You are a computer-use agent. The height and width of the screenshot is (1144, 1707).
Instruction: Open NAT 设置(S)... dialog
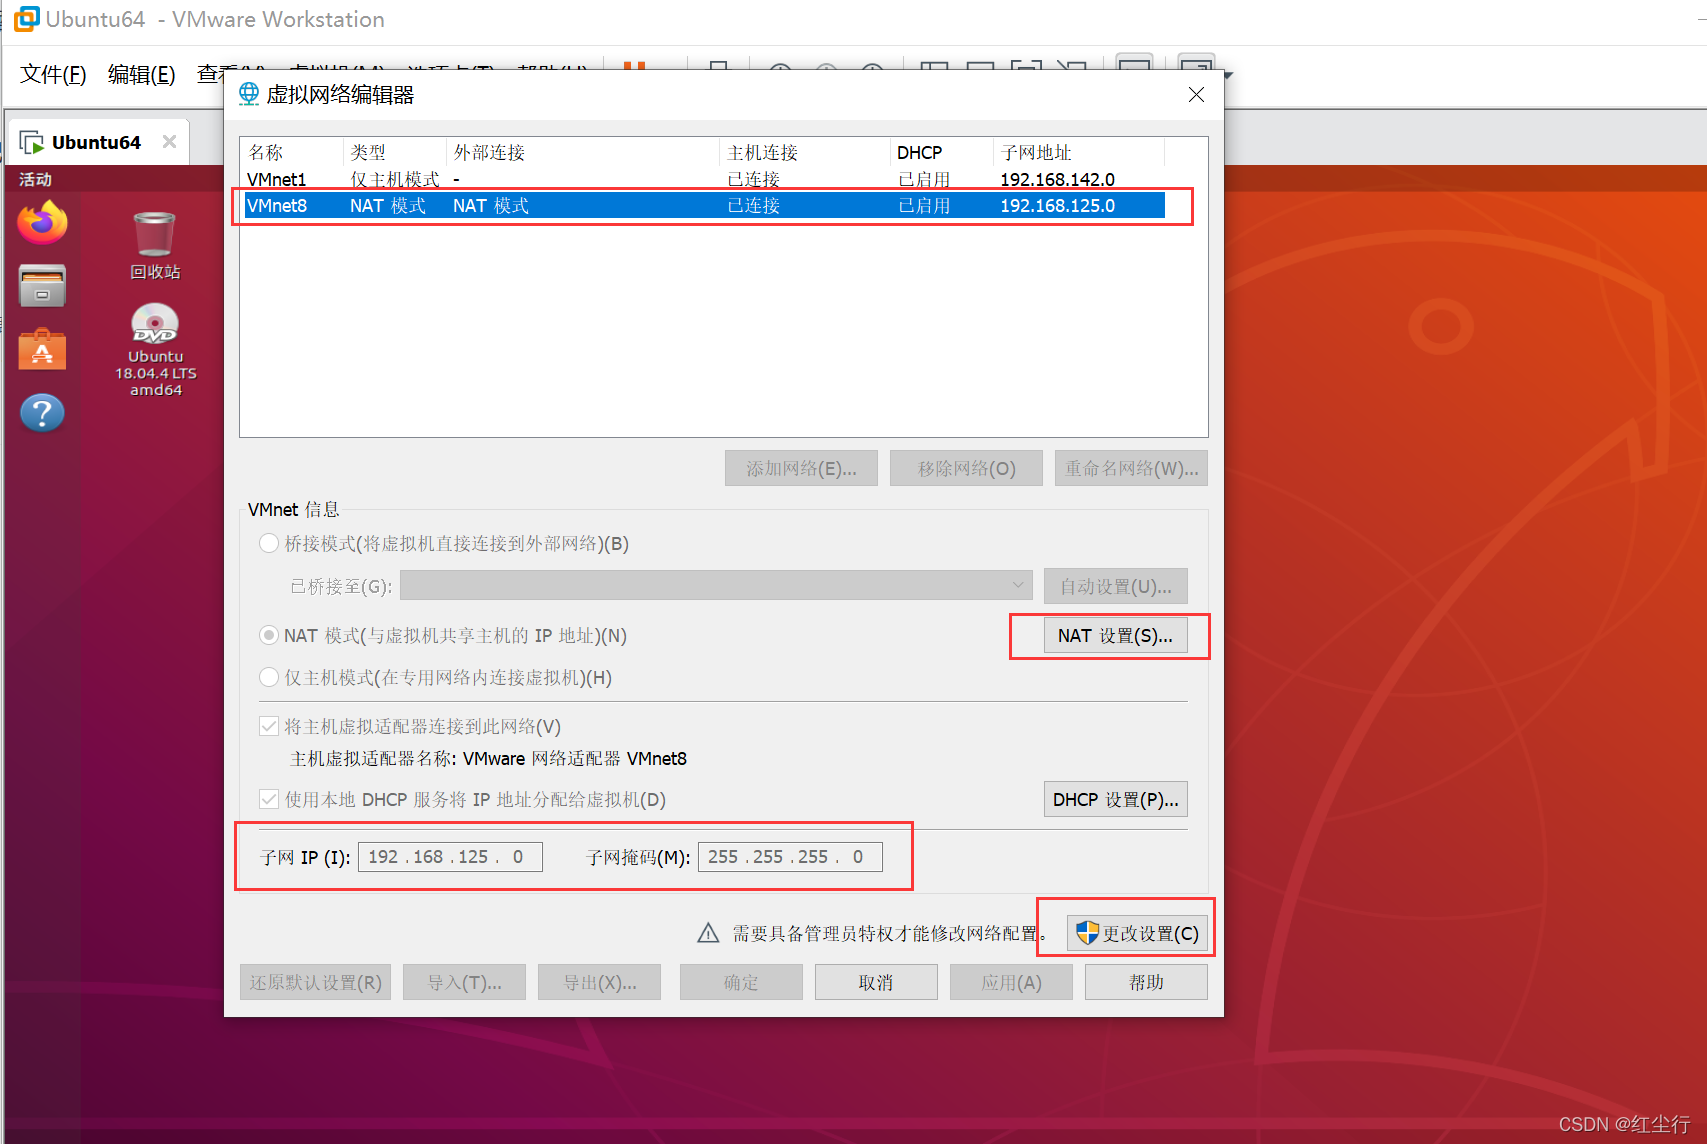[x=1115, y=635]
